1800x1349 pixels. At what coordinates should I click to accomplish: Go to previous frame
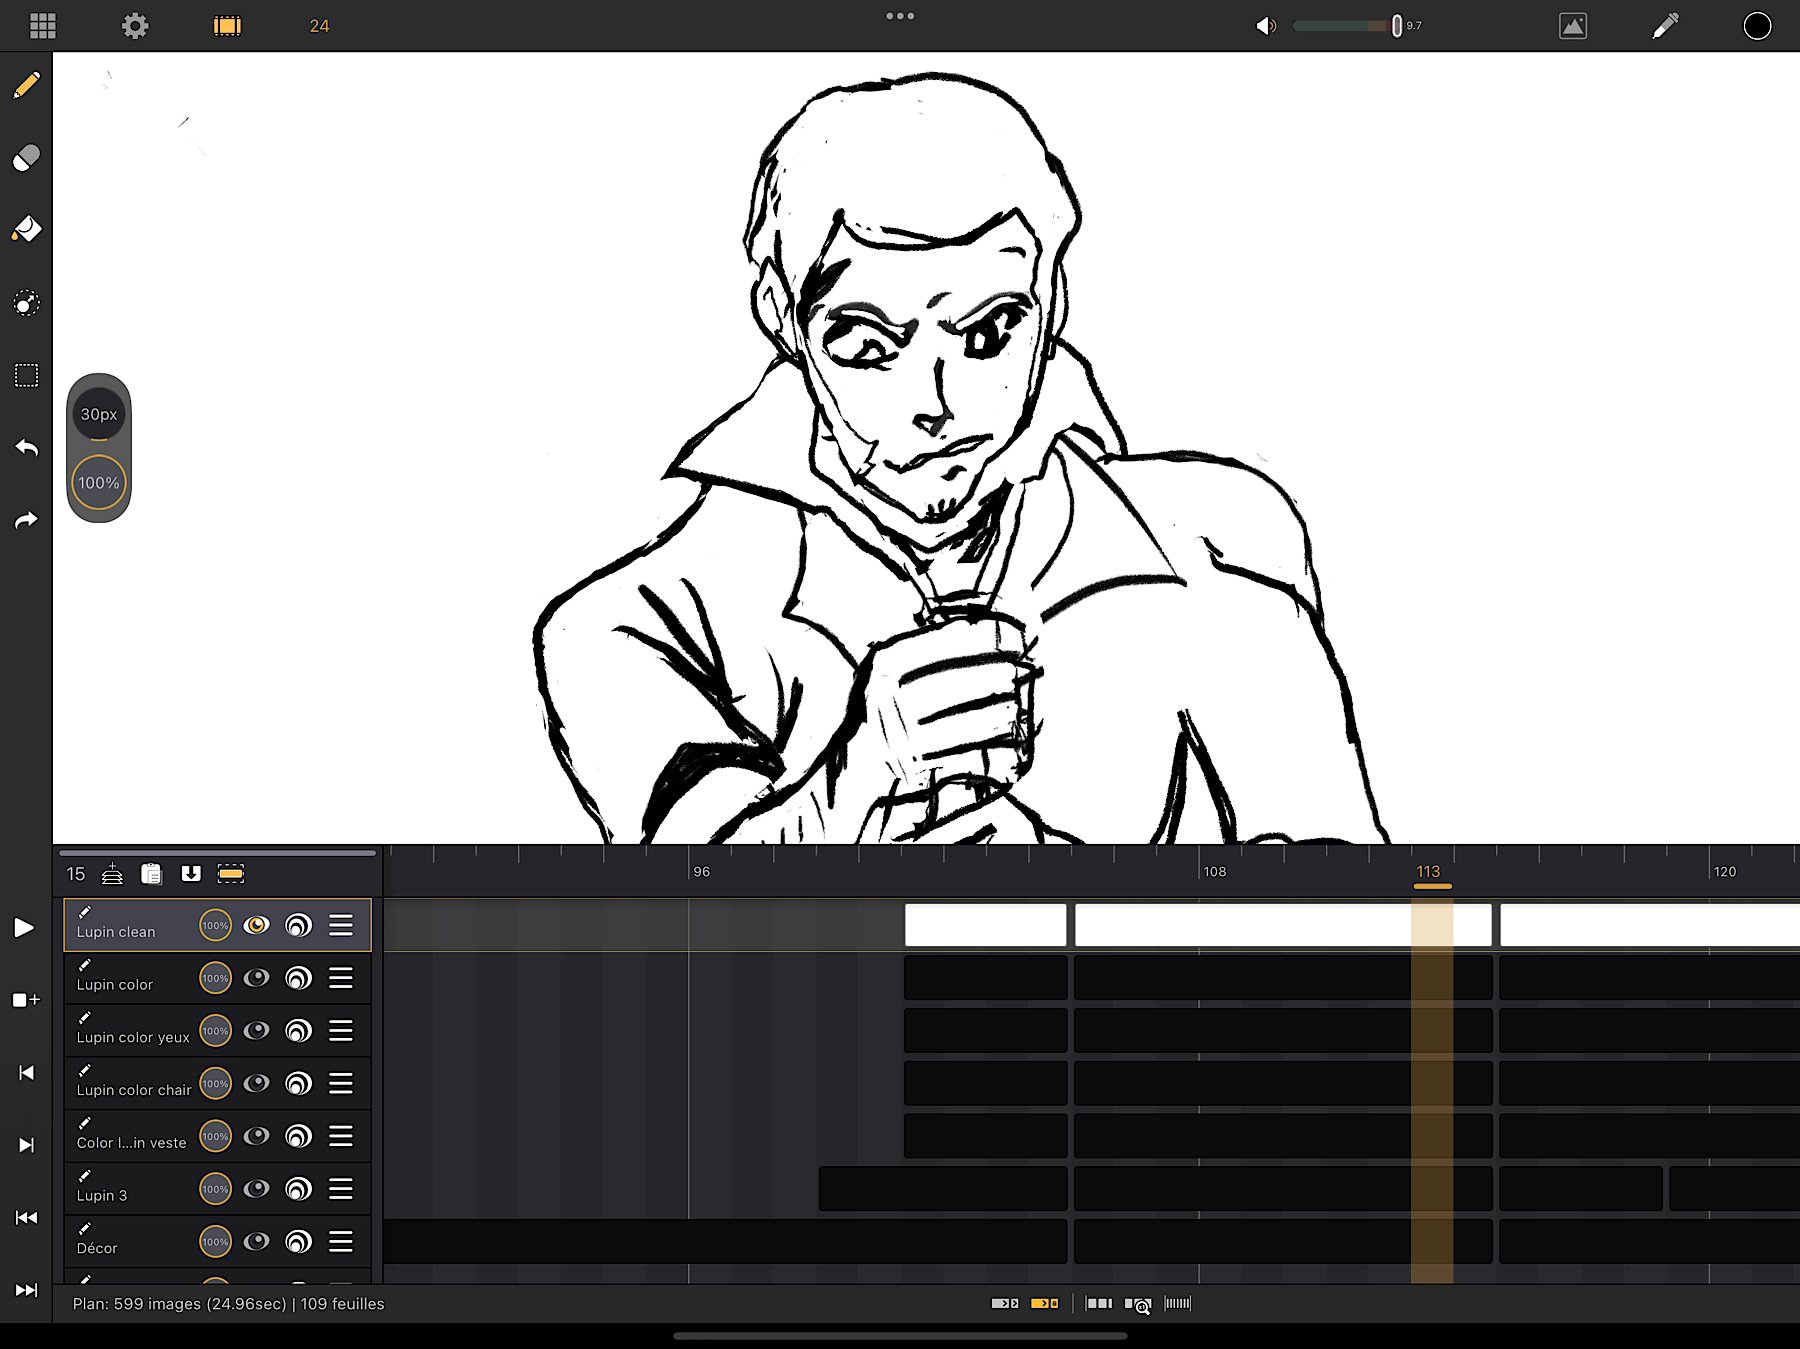(27, 1073)
